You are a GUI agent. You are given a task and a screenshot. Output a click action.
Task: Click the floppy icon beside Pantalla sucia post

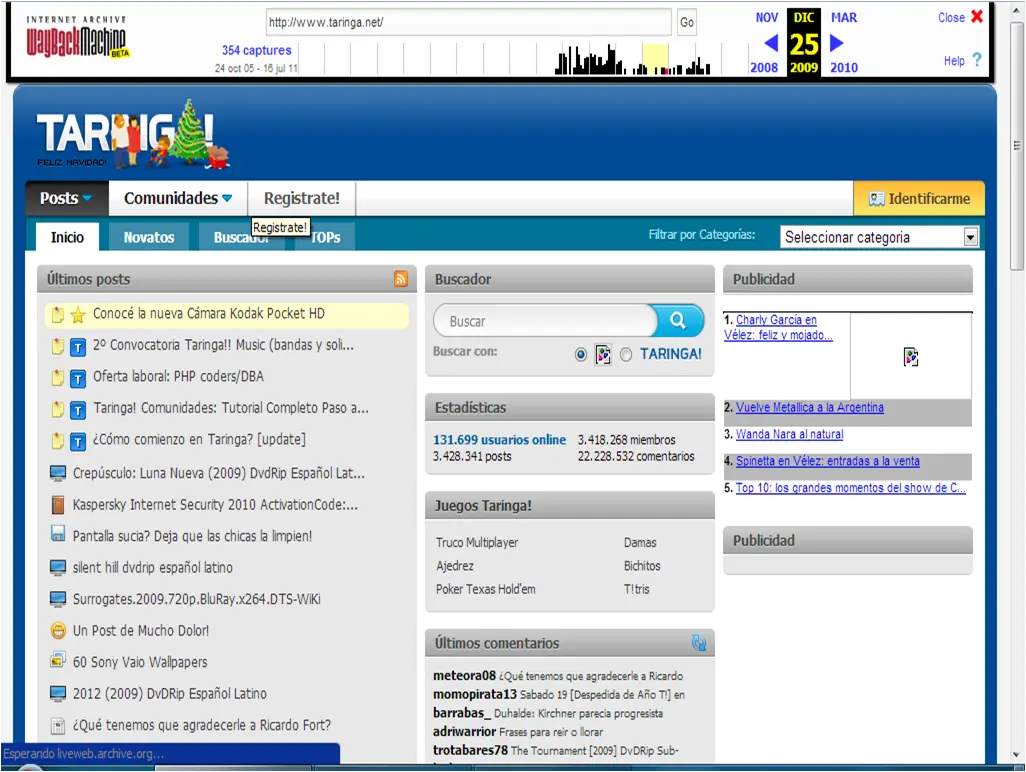[58, 533]
